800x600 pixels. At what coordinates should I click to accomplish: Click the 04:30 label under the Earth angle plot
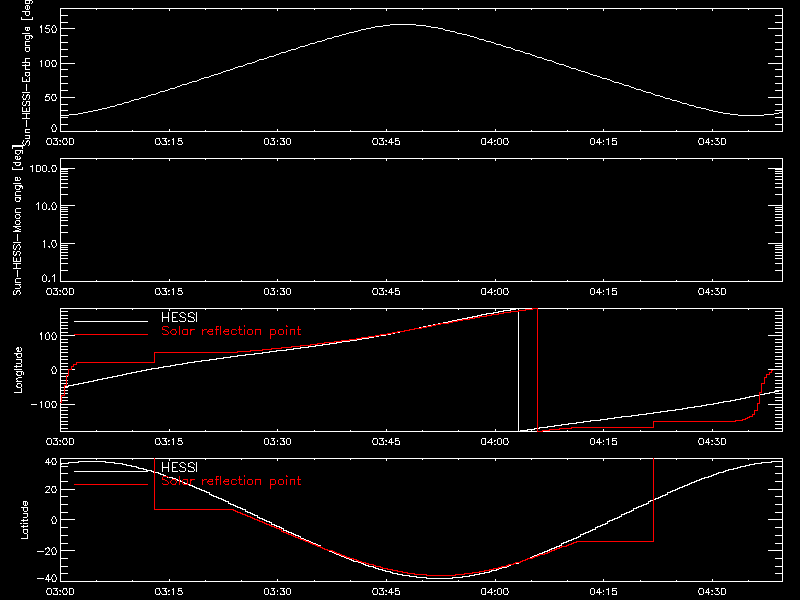point(712,142)
